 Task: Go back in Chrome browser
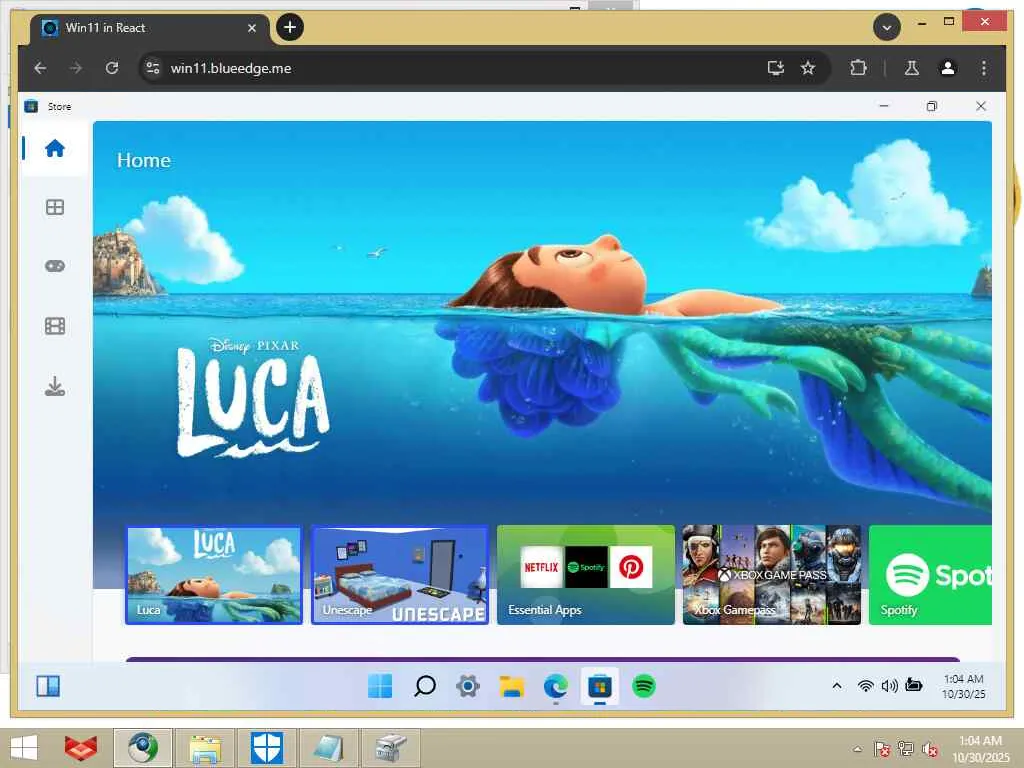[40, 68]
